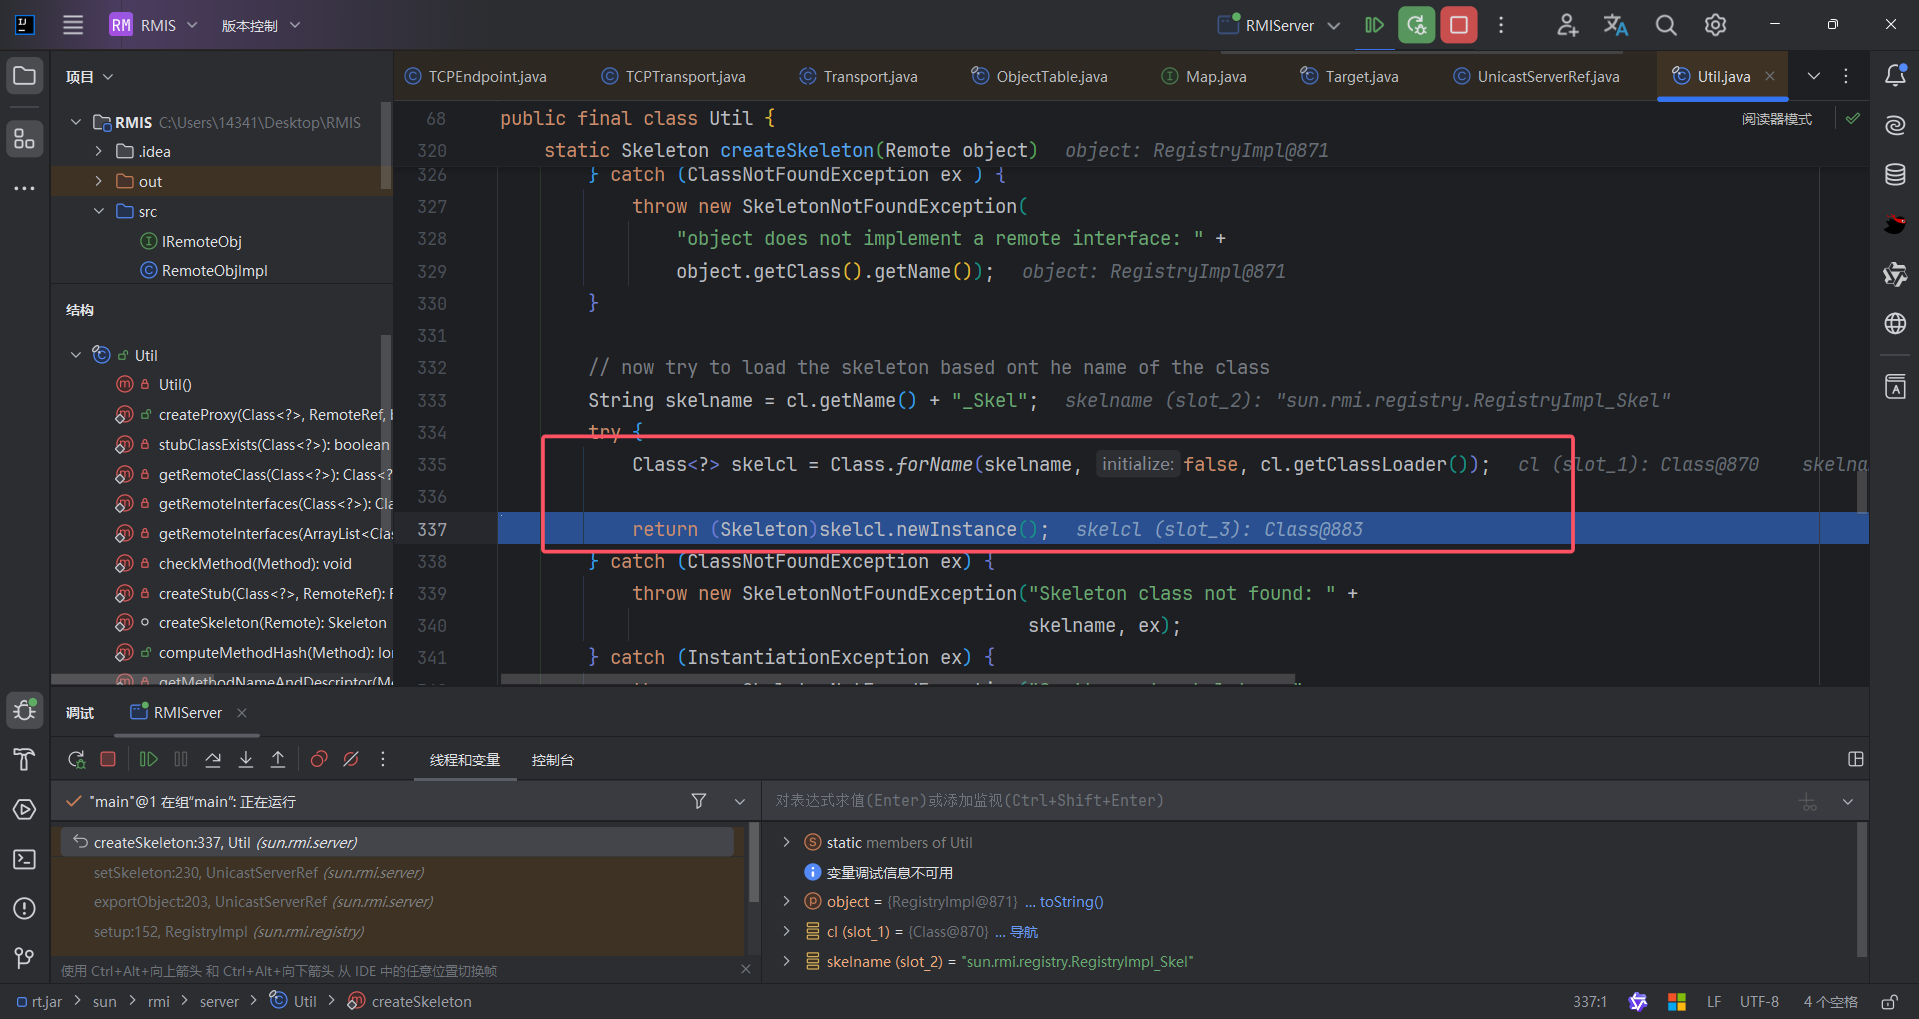Switch to TCPTransport.java tab
Screen dimensions: 1919x1019
tap(674, 76)
